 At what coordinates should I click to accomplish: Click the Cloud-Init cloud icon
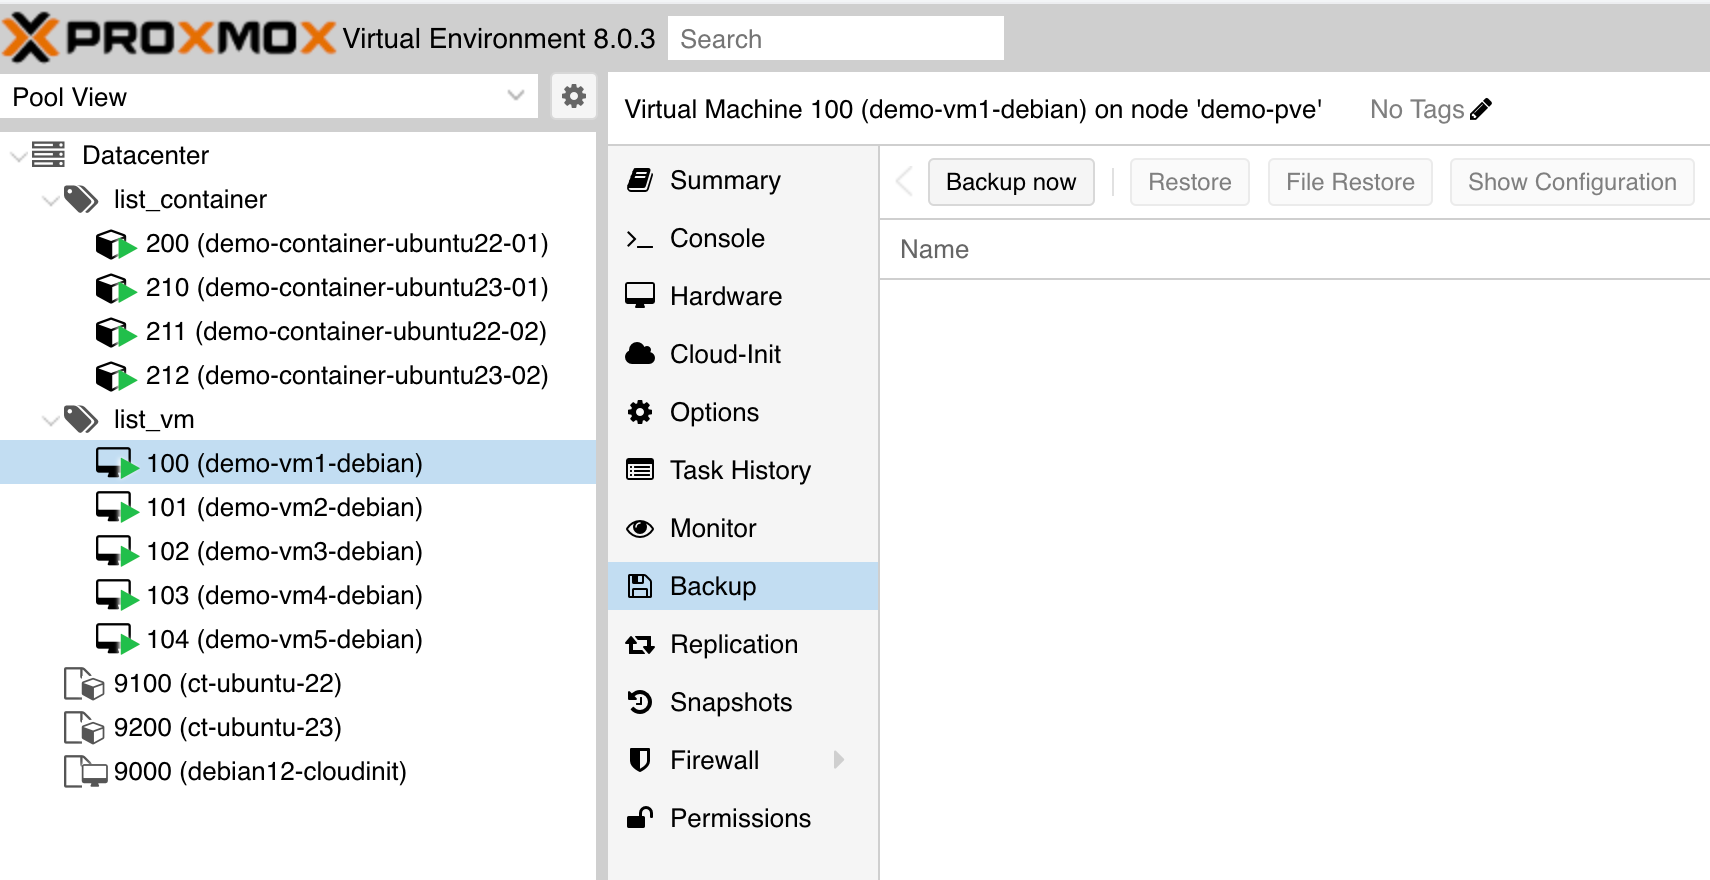tap(640, 354)
